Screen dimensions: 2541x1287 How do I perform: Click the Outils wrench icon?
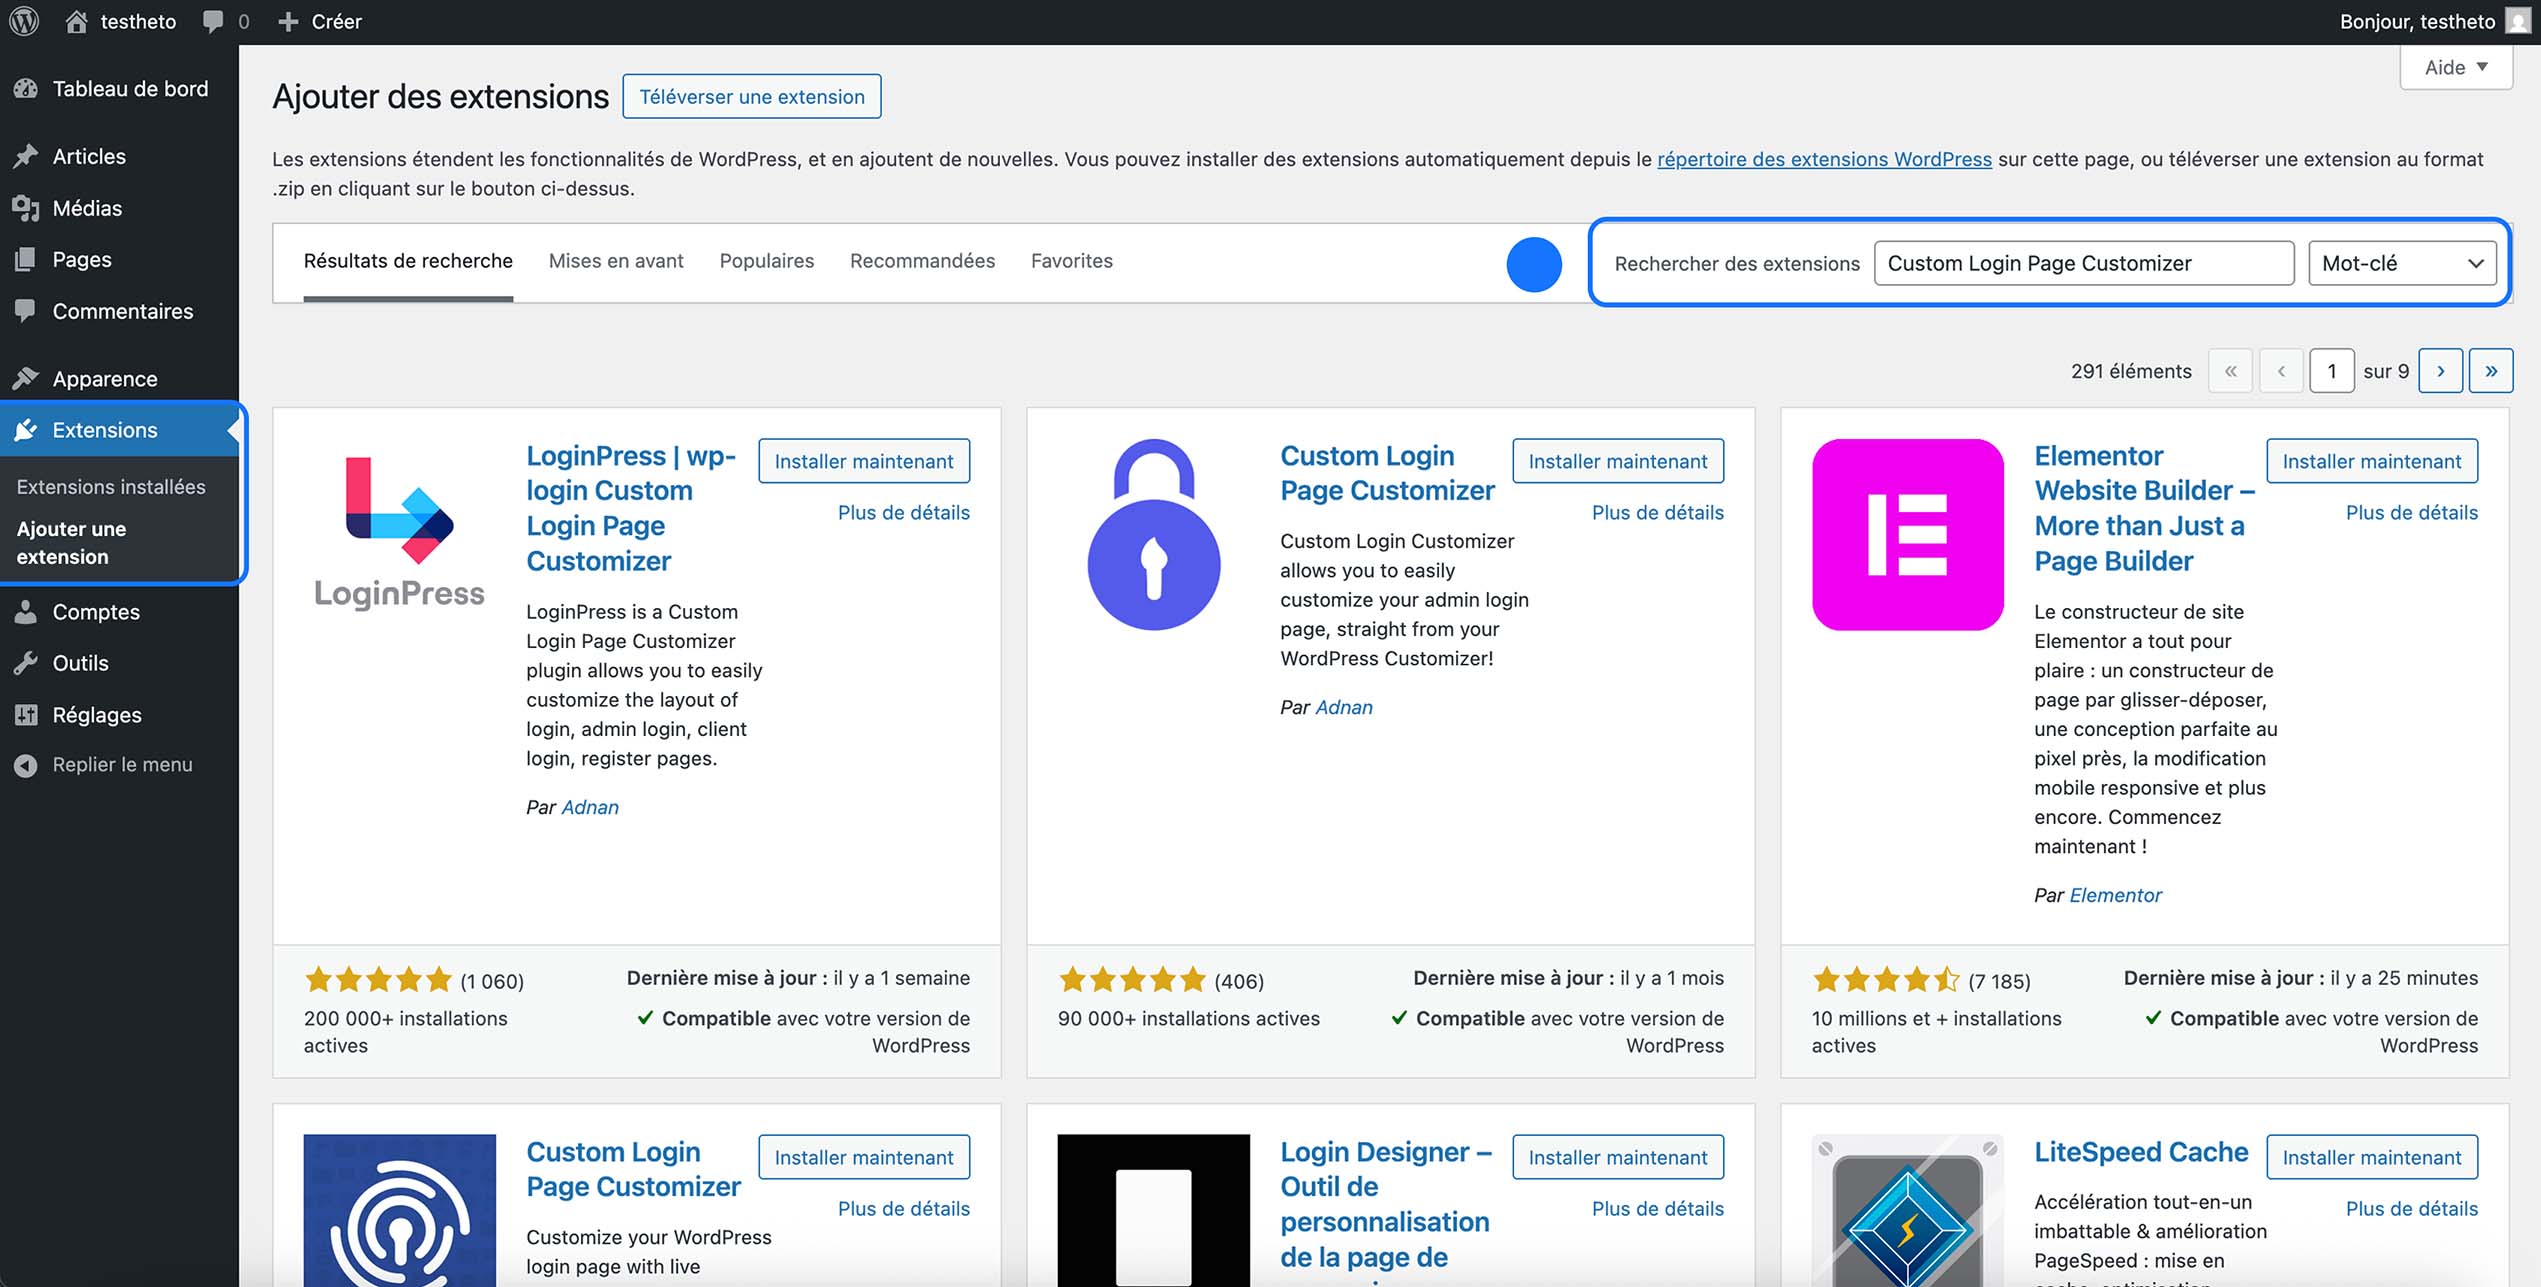pyautogui.click(x=27, y=663)
